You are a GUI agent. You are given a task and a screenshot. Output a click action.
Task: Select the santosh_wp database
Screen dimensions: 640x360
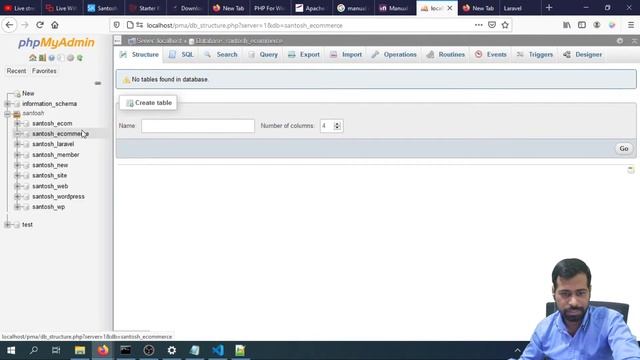coord(49,207)
